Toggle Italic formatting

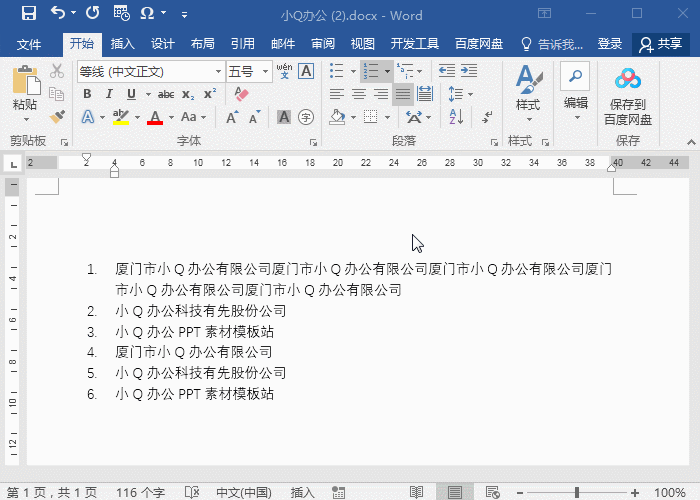107,94
